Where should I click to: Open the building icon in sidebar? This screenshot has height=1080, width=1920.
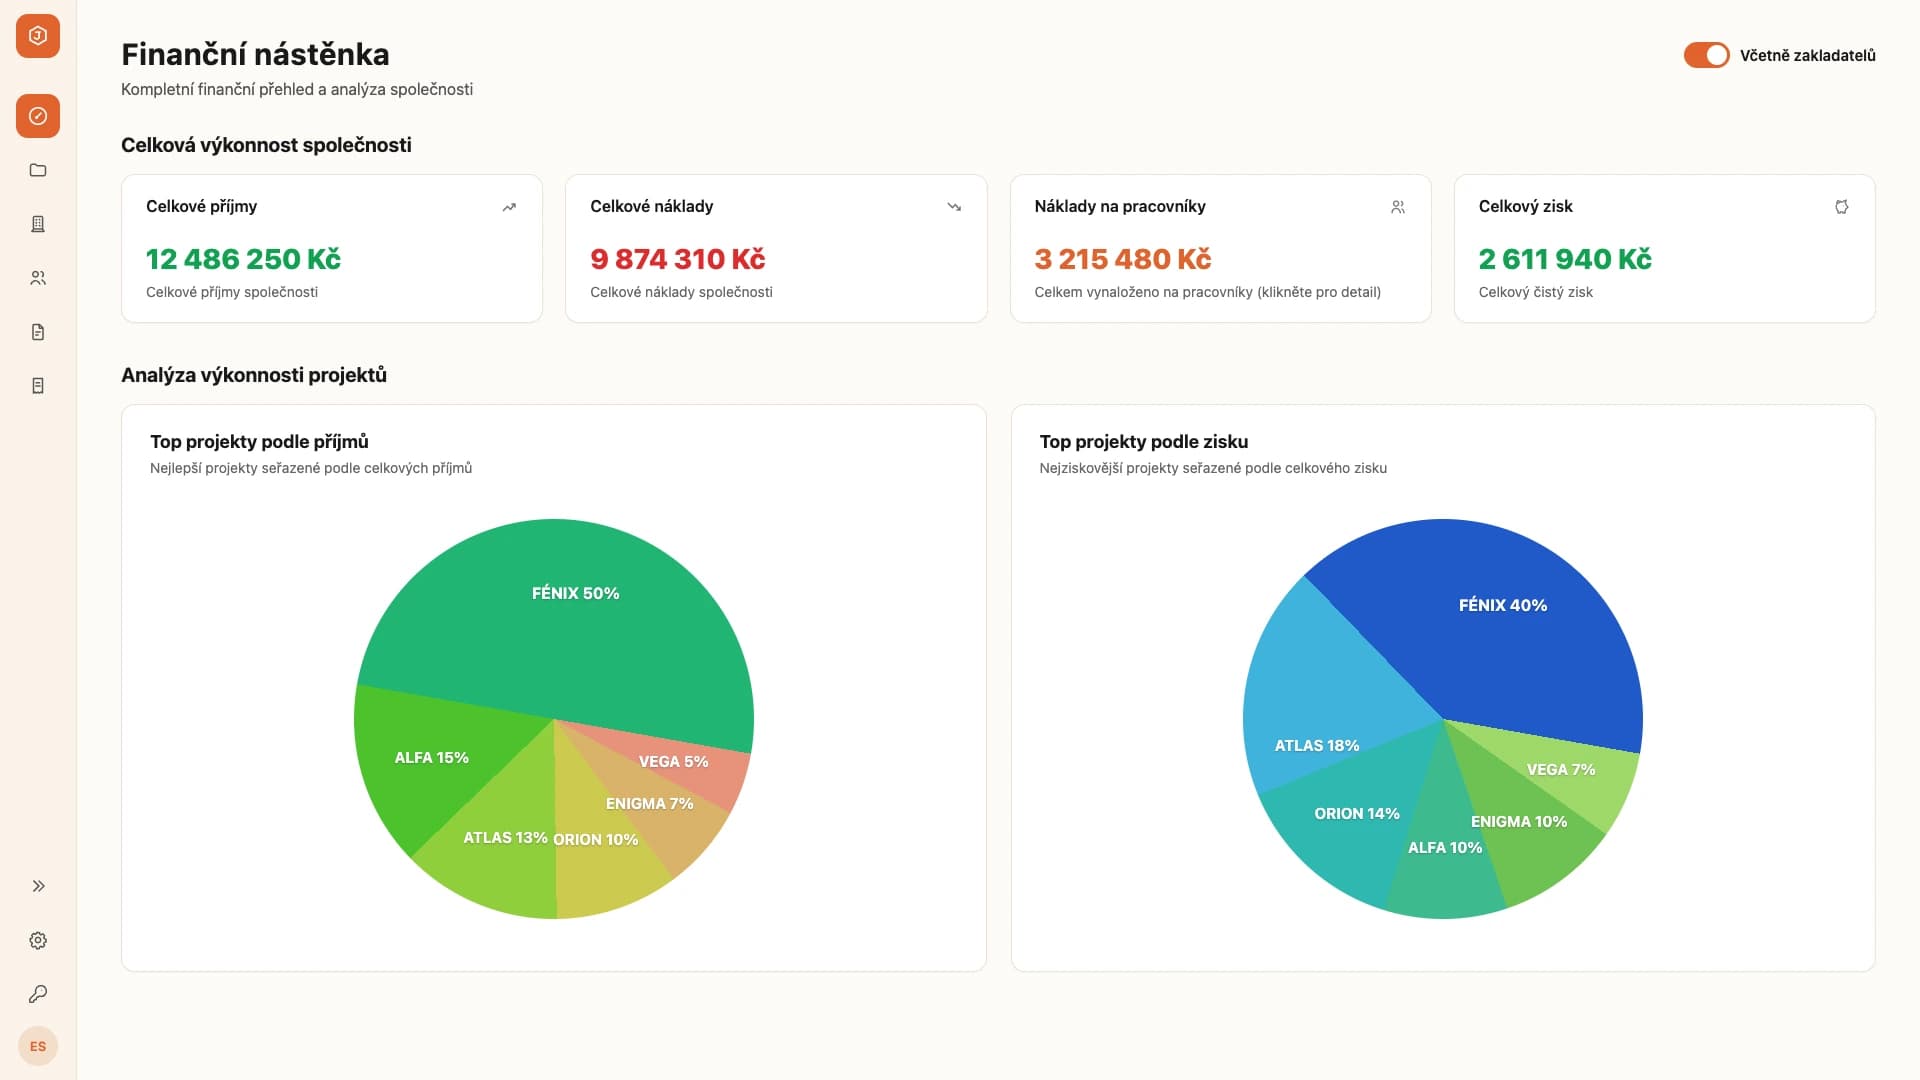(38, 224)
